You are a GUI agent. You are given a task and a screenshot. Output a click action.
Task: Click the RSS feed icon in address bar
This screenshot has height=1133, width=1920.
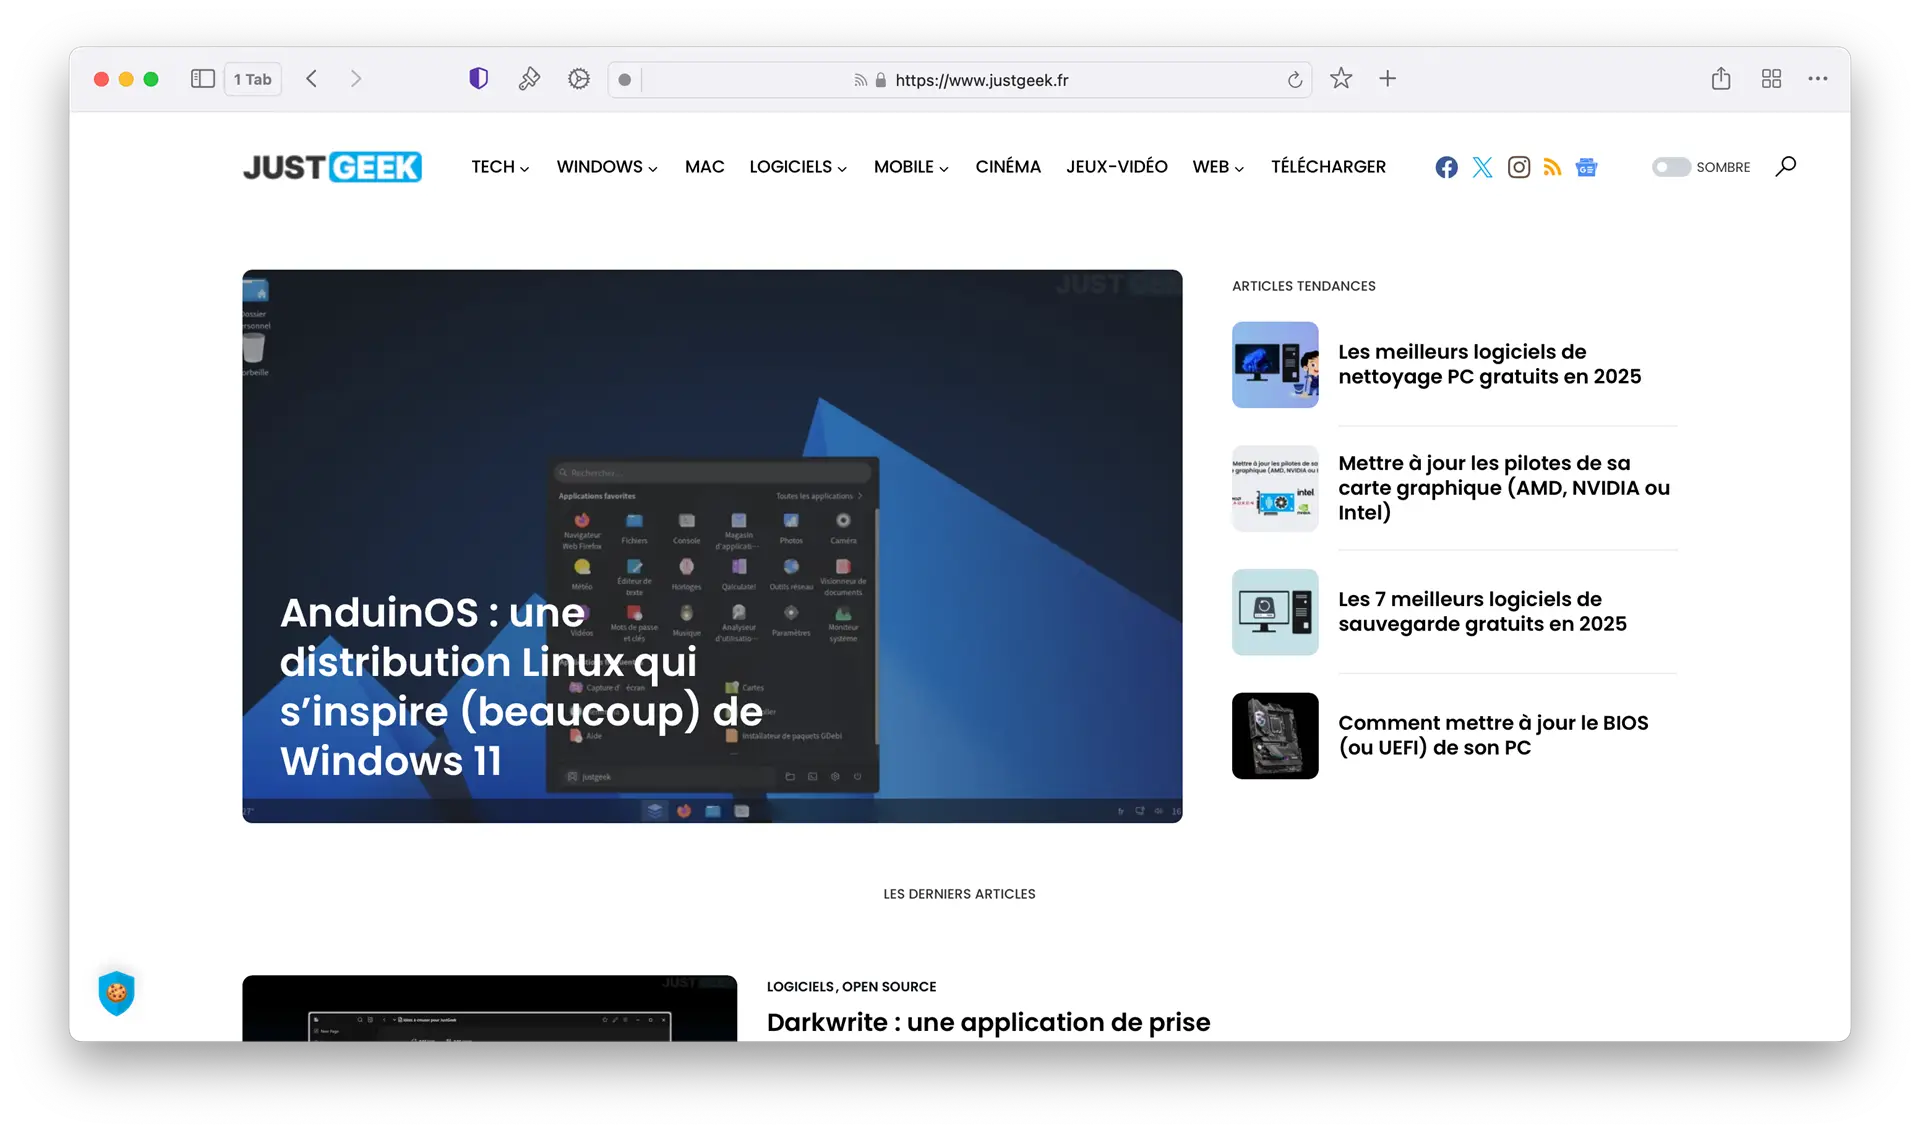pyautogui.click(x=860, y=80)
